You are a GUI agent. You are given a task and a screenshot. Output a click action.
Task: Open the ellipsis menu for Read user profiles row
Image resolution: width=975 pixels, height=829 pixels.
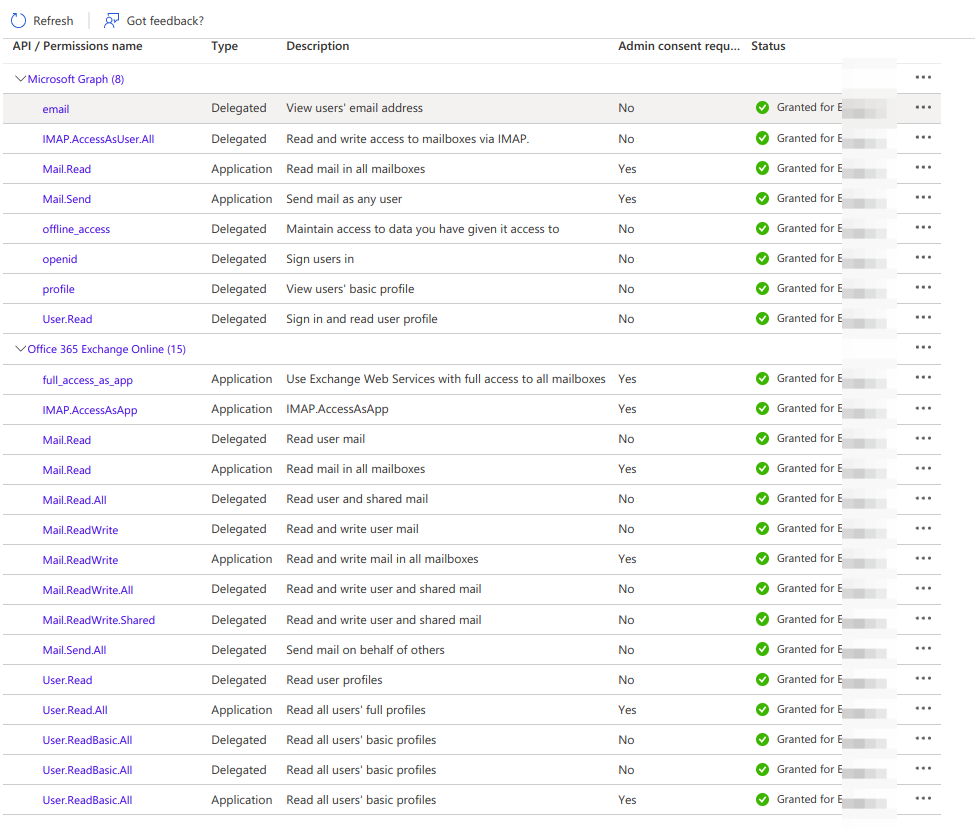pos(923,678)
